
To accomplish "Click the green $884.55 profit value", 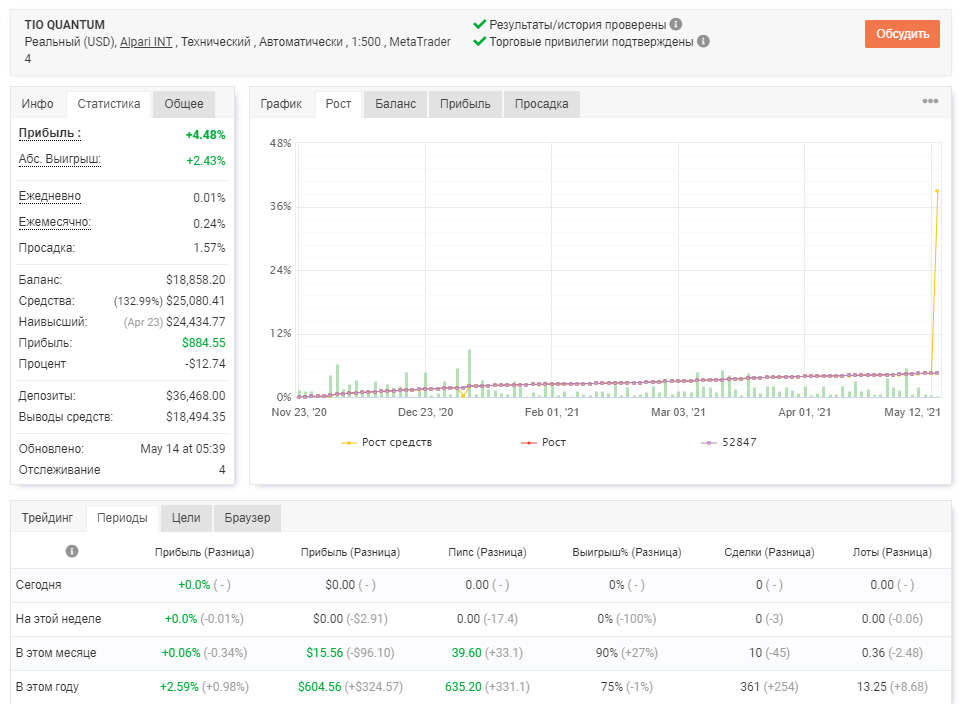I will [204, 343].
